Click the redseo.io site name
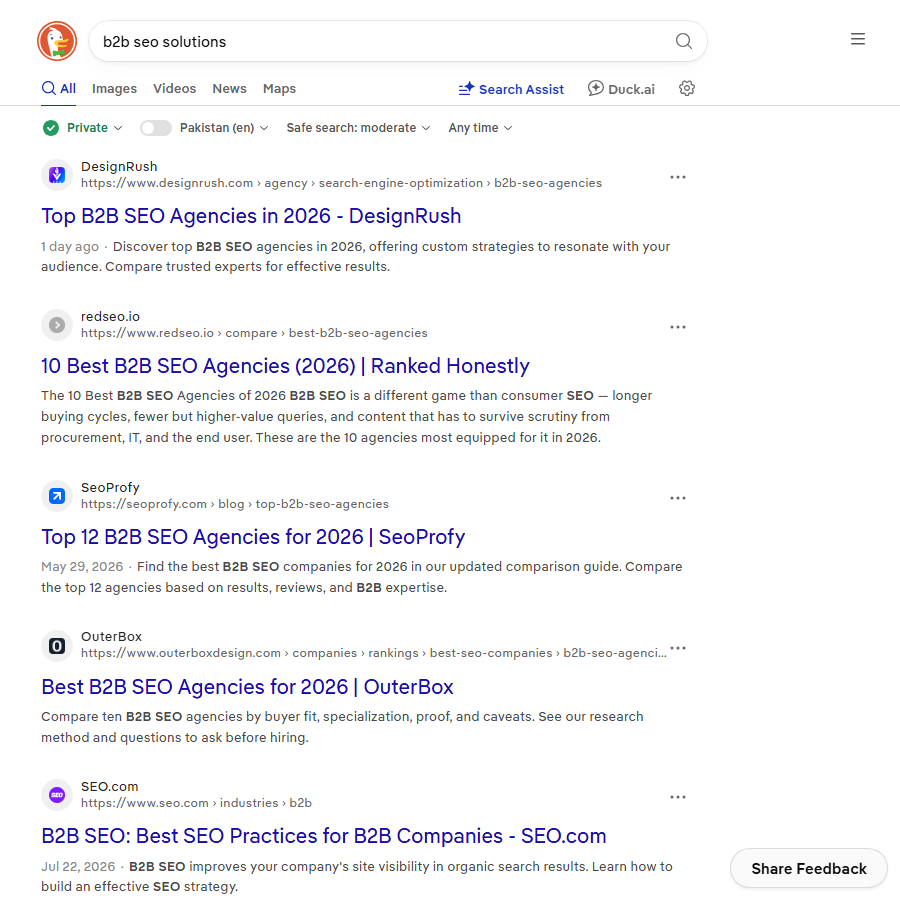This screenshot has width=900, height=900. pyautogui.click(x=110, y=316)
